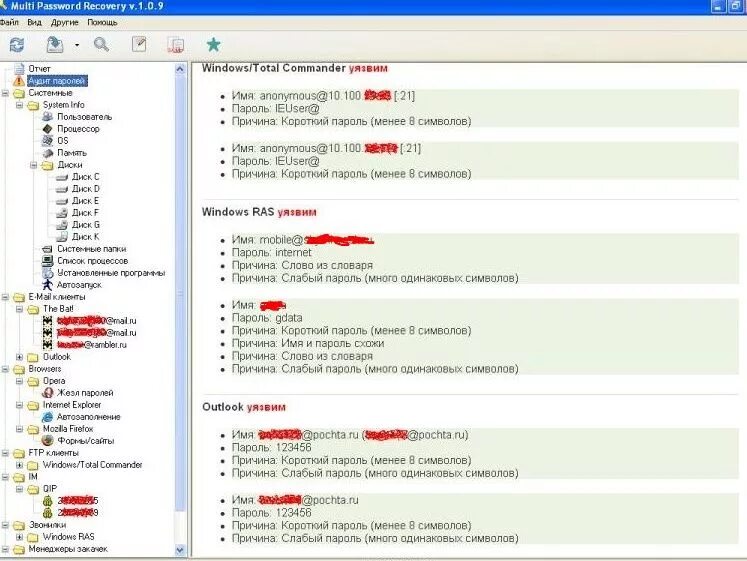Screen dimensions: 747x561
Task: Click the Windows RAS report heading
Action: [259, 212]
